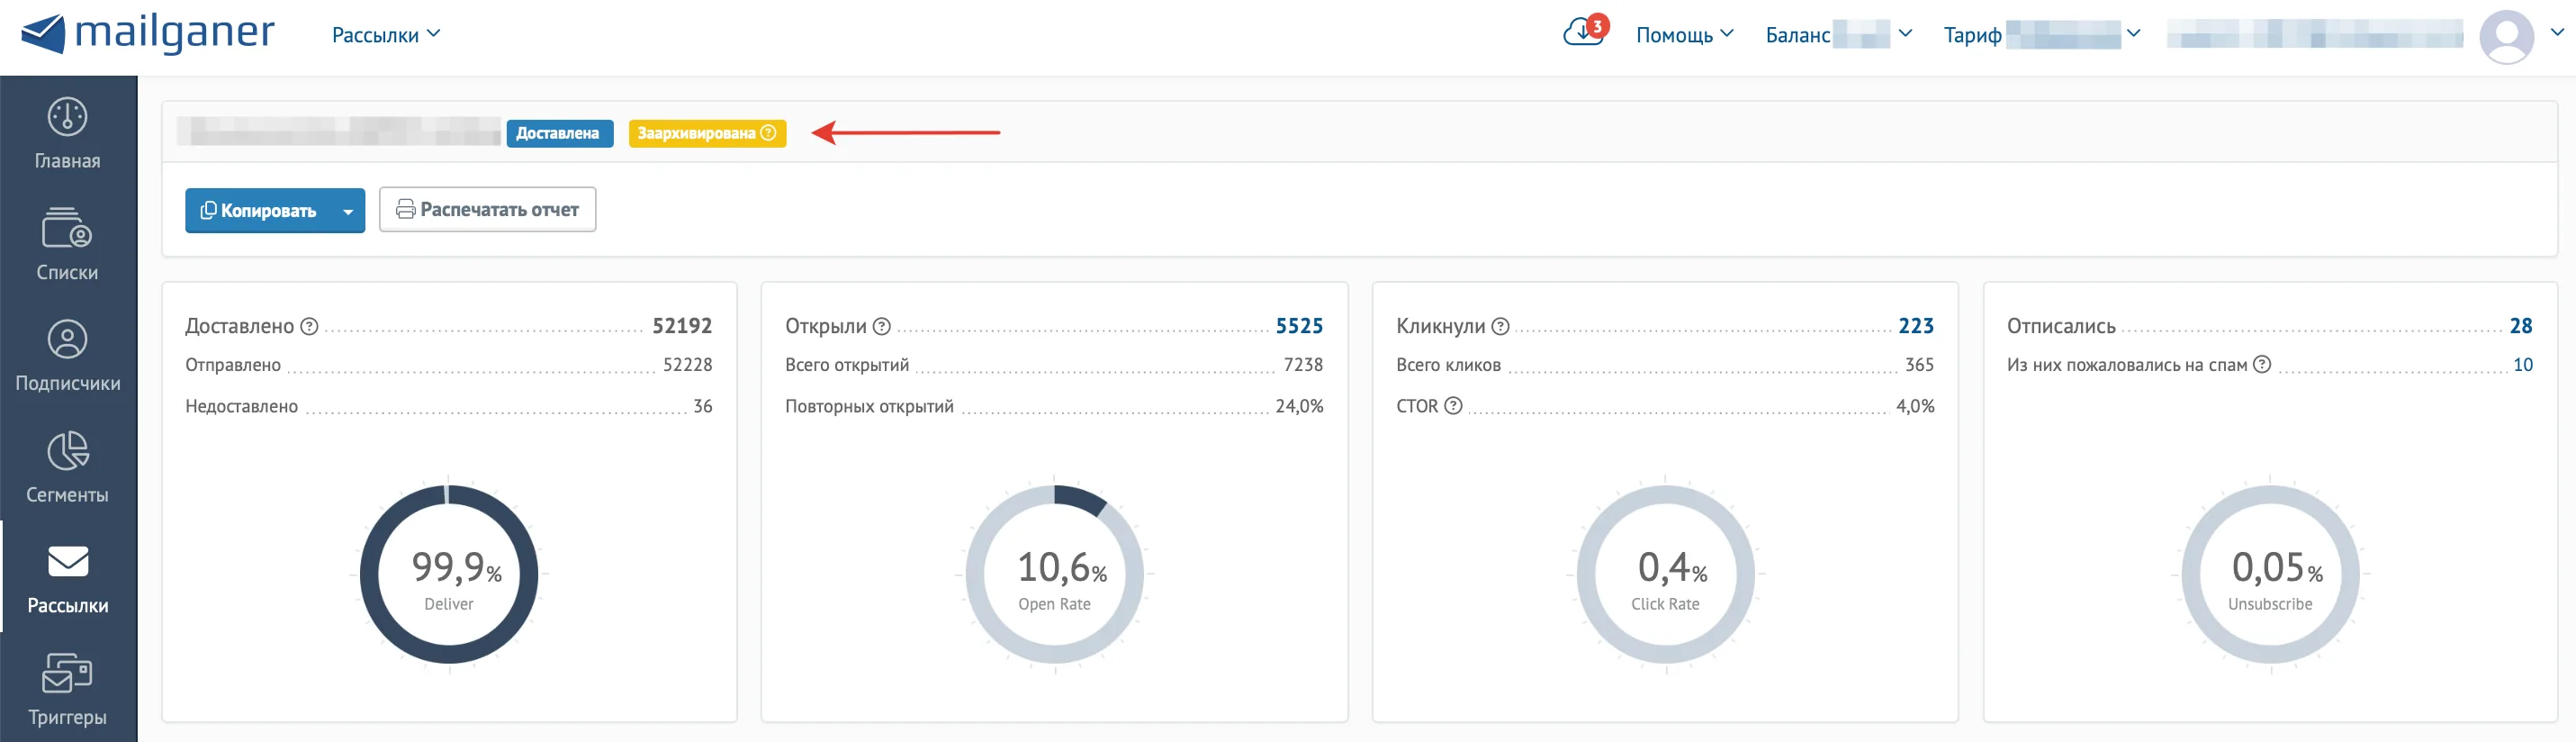Screen dimensions: 2576x742
Task: Click help icon next to Доставлено
Action: (x=310, y=326)
